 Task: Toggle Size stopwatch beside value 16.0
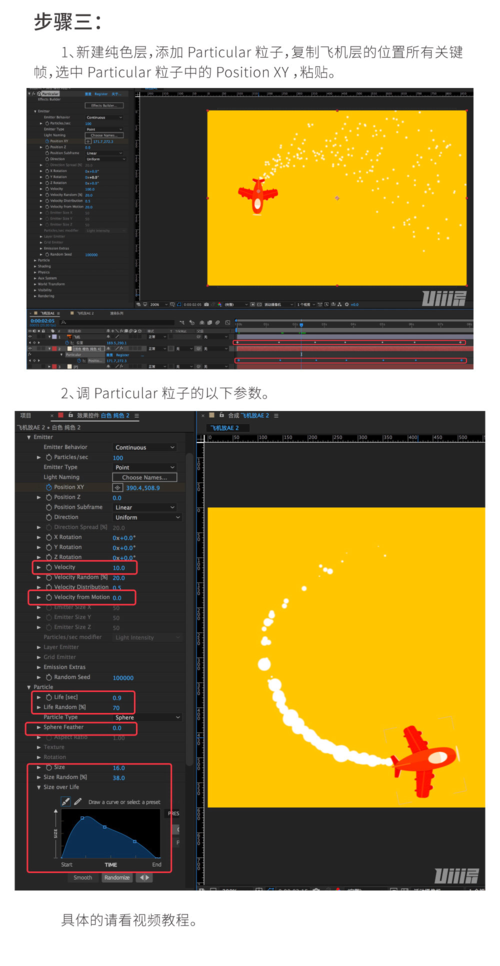[x=49, y=768]
